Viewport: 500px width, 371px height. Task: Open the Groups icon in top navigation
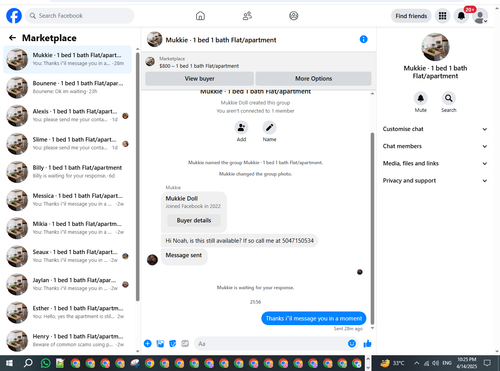[x=294, y=16]
